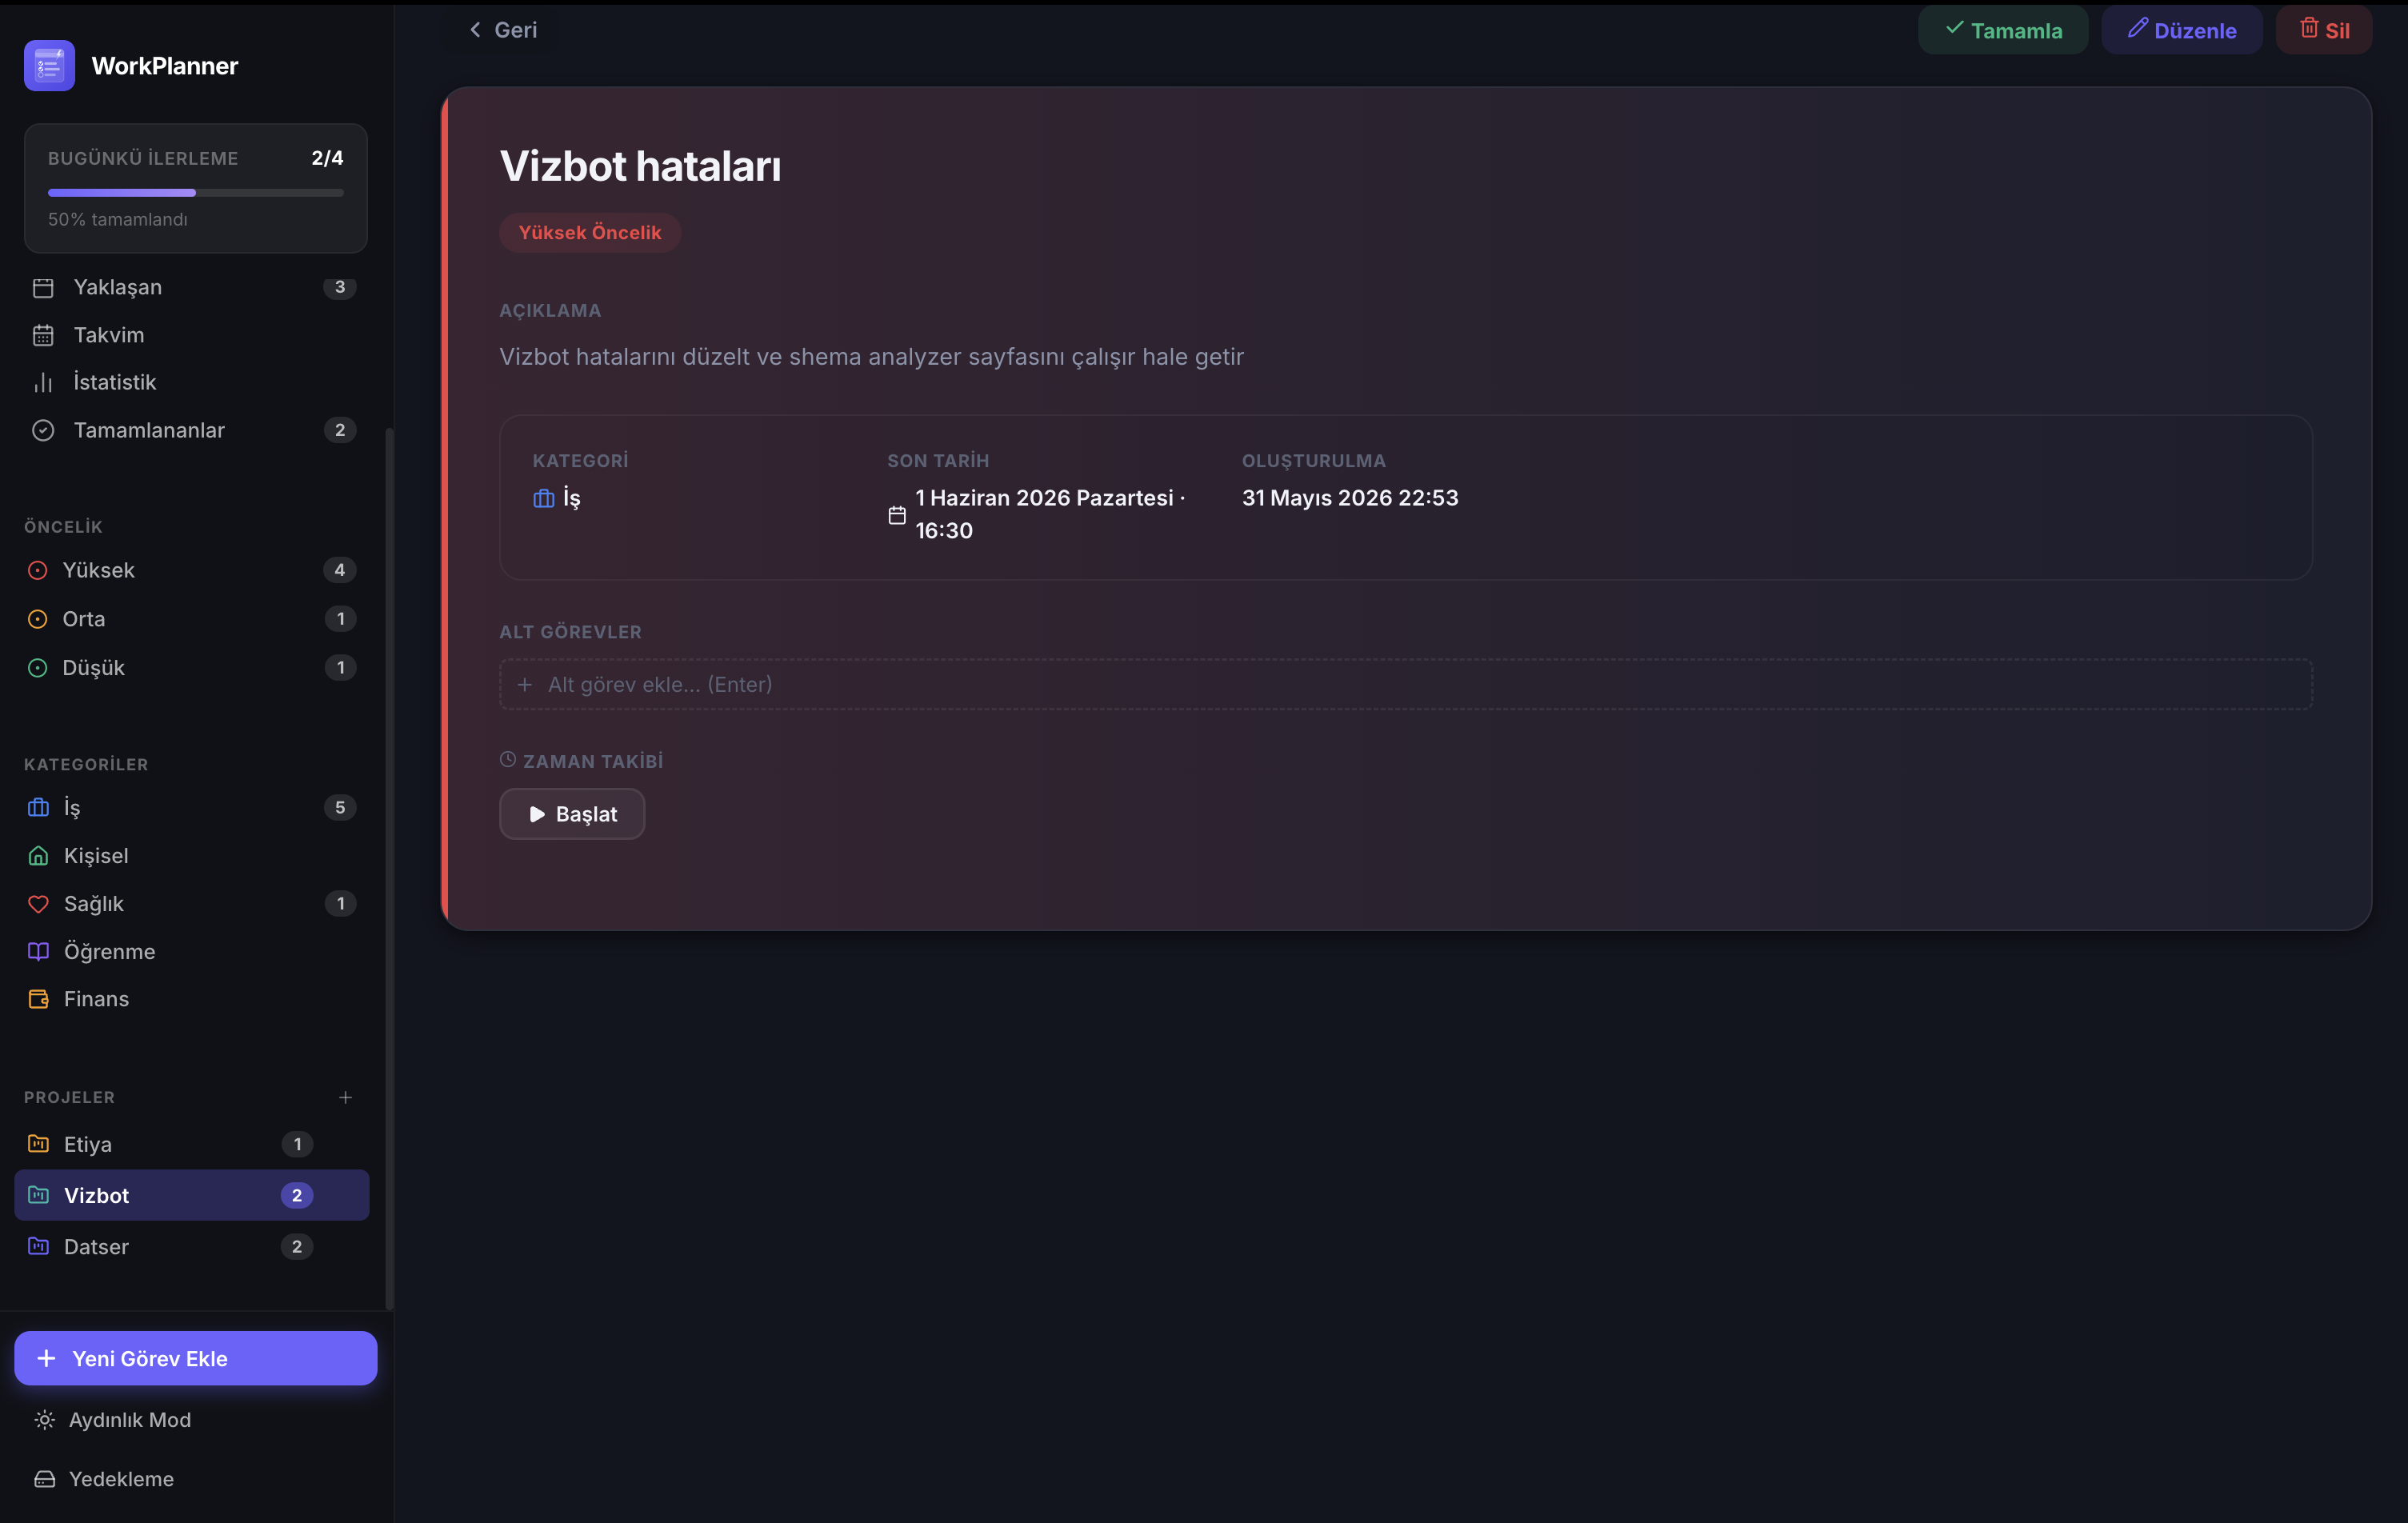
Task: Start time tracking with Başlat
Action: (572, 814)
